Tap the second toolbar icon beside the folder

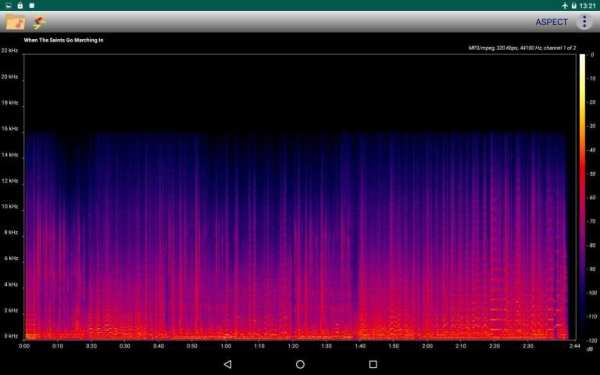click(39, 22)
